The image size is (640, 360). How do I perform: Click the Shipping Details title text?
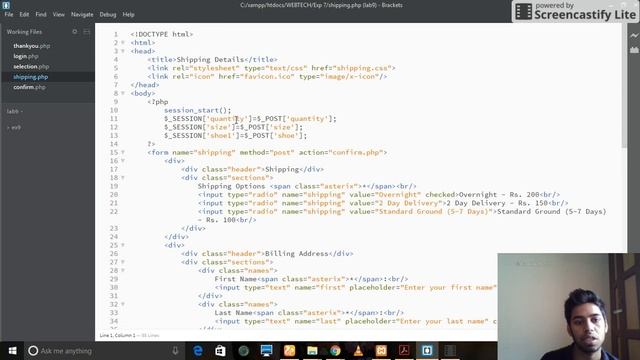[x=210, y=60]
